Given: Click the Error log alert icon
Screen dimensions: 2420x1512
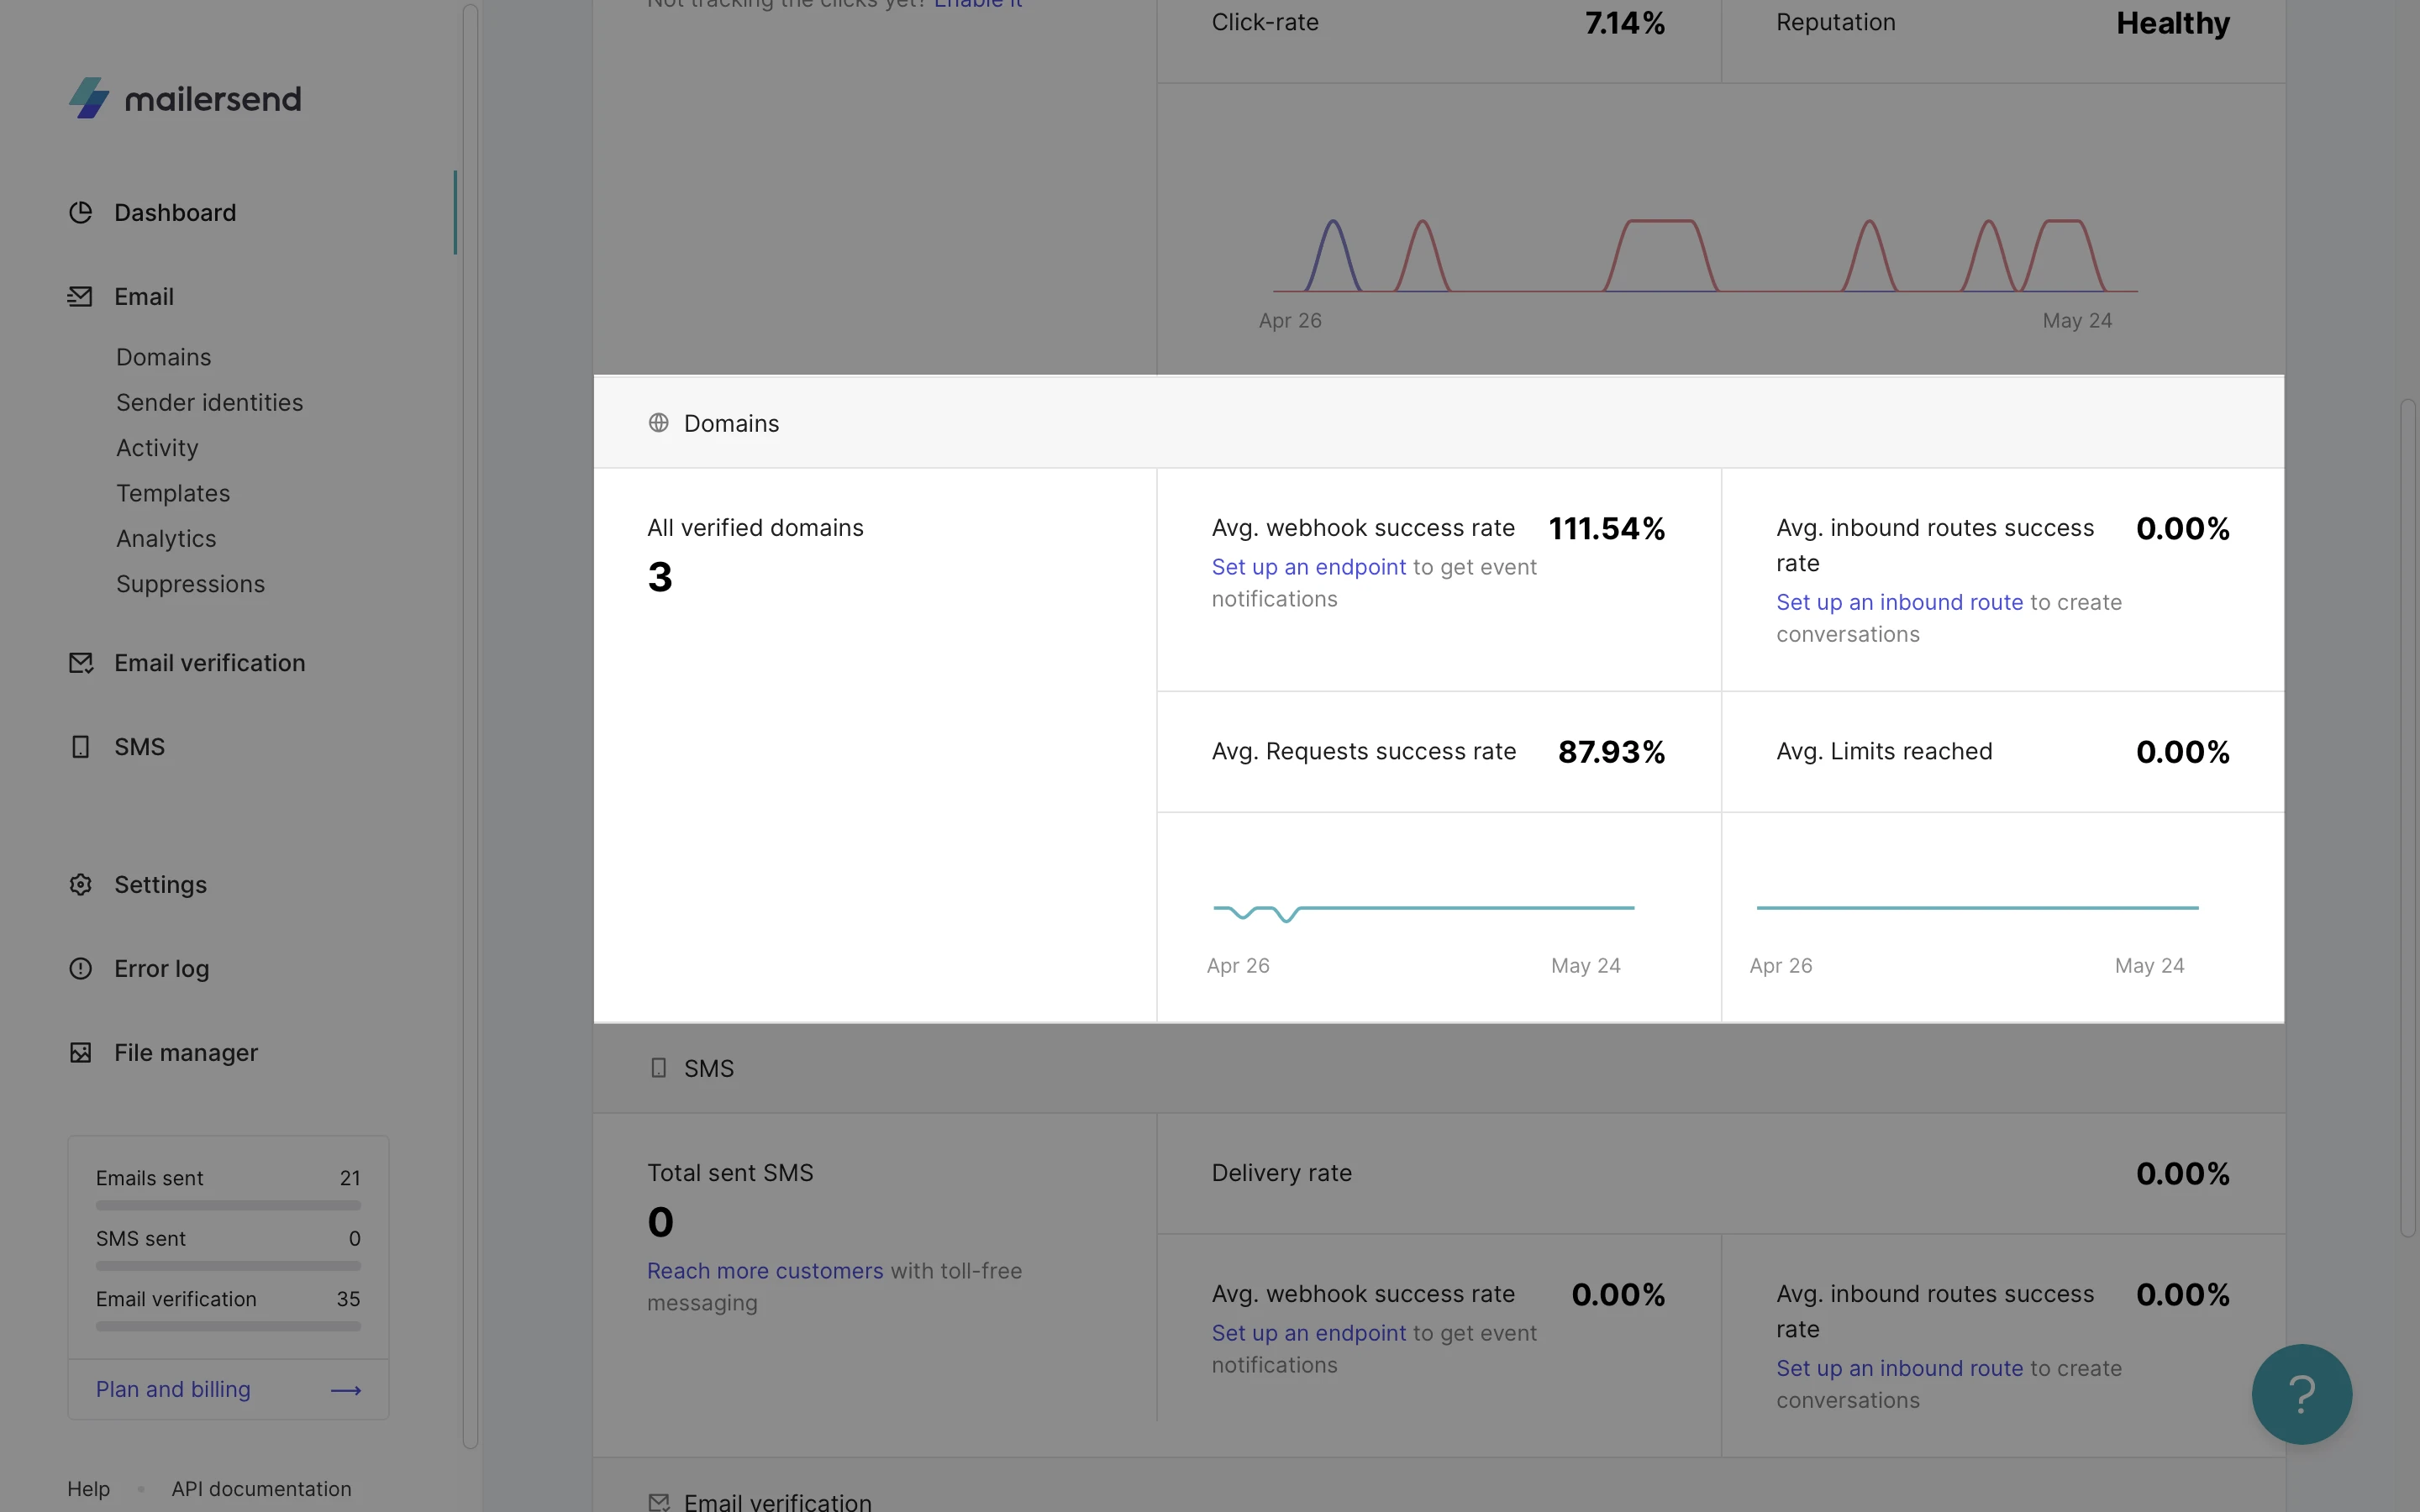Looking at the screenshot, I should (x=81, y=969).
